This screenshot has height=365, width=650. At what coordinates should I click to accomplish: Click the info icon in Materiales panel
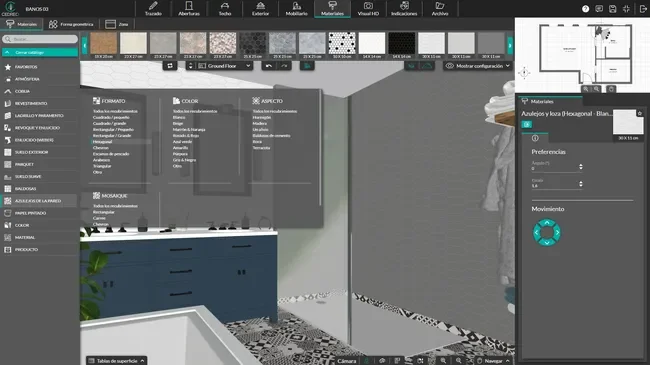[x=535, y=138]
